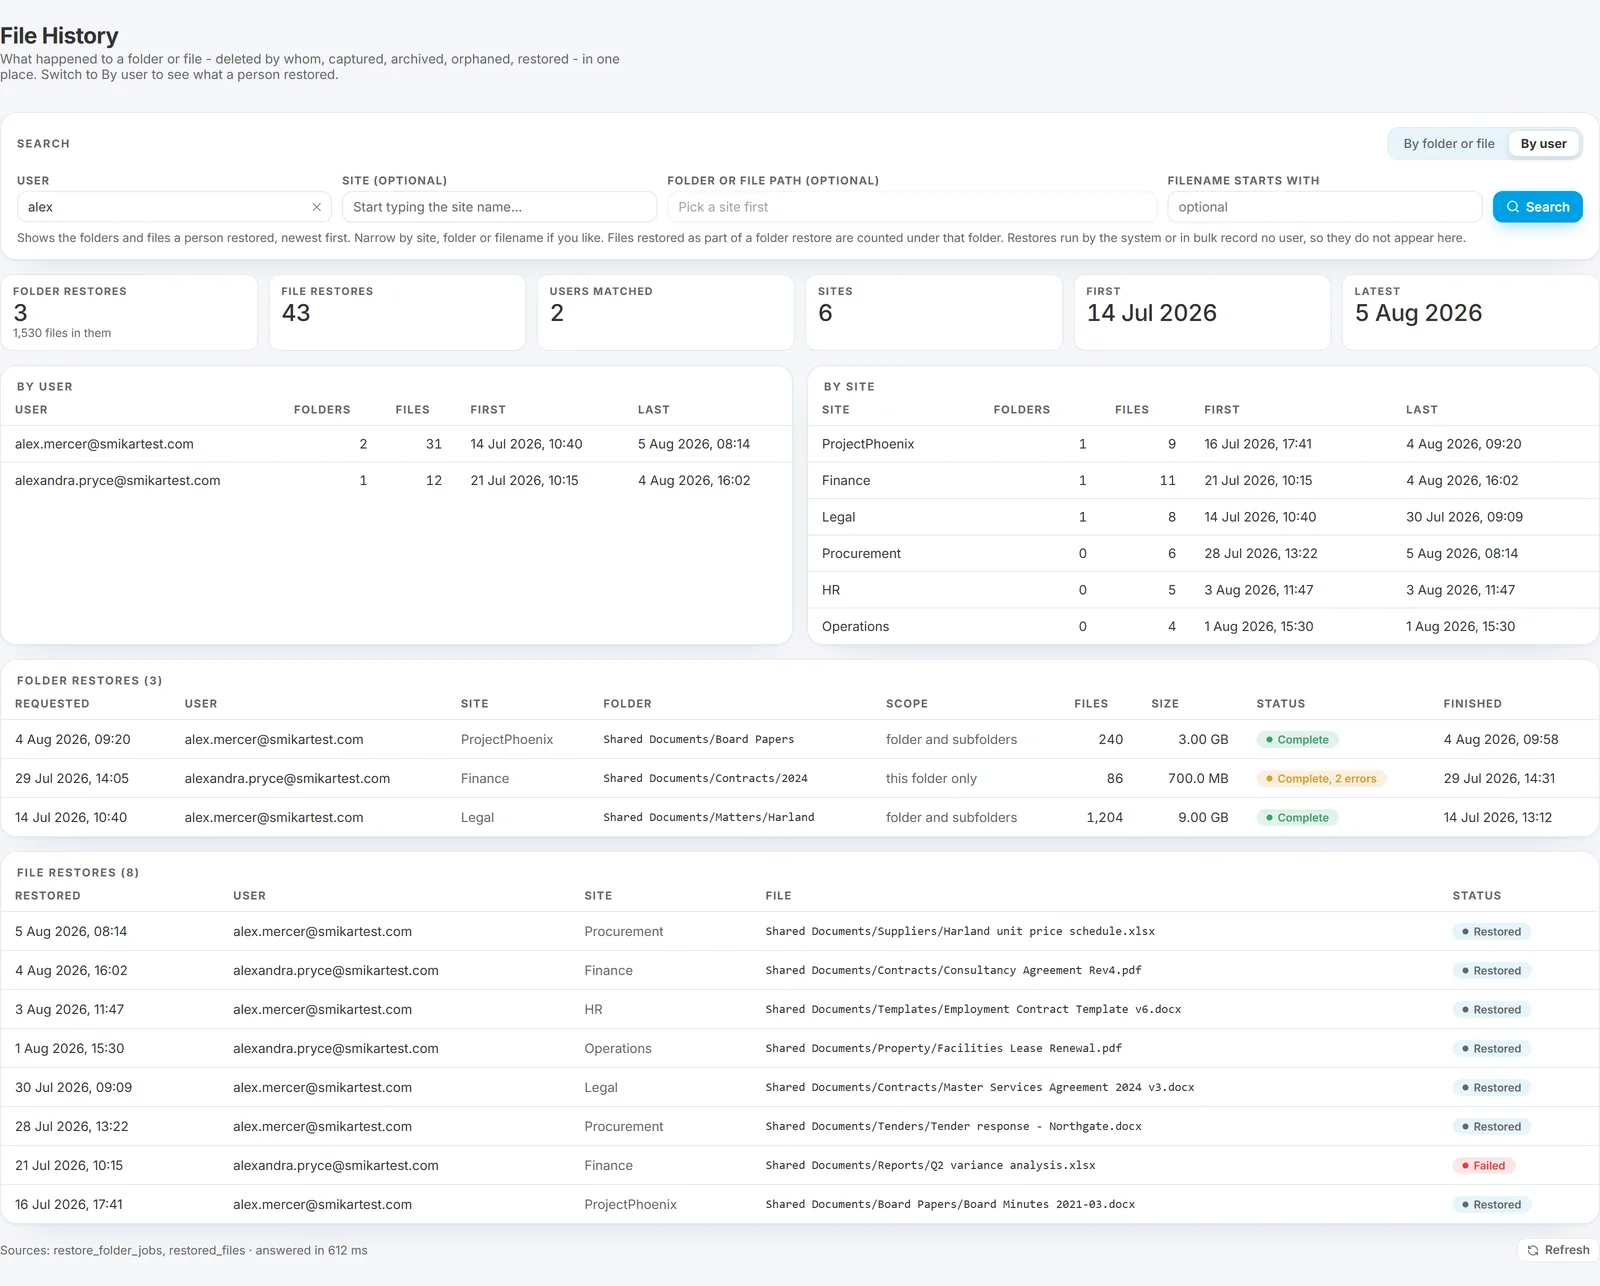Click Restored status for 5 Aug 08:14 file
Viewport: 1600px width, 1286px height.
click(x=1491, y=932)
